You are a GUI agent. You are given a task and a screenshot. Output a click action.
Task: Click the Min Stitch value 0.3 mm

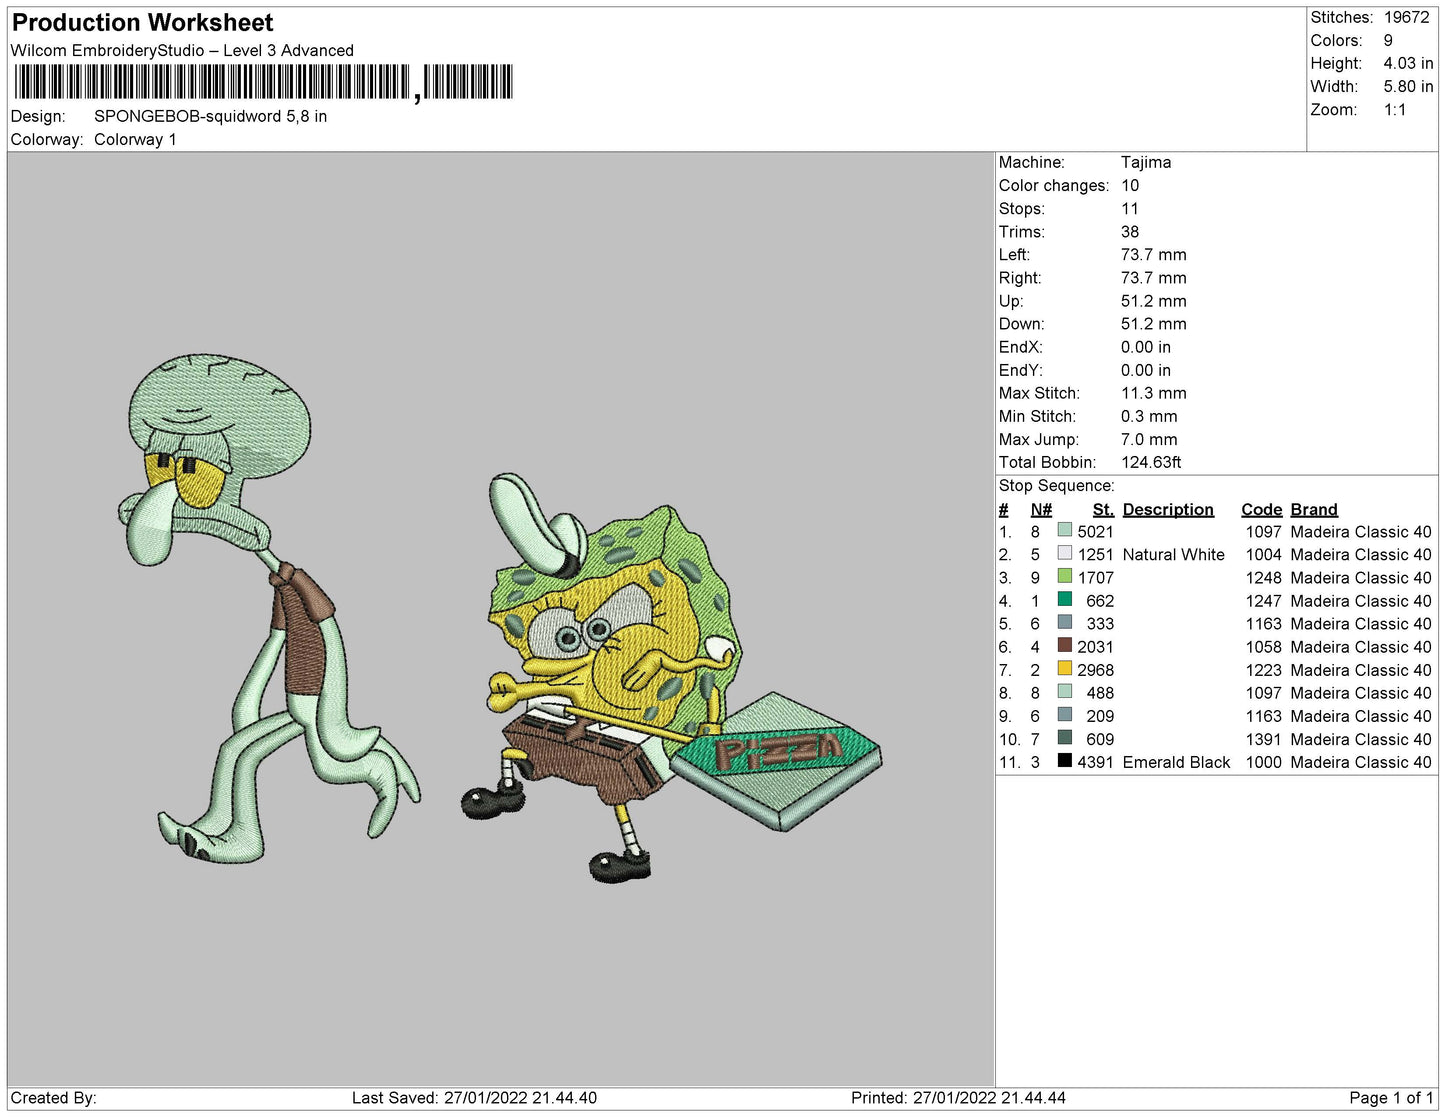[1149, 416]
